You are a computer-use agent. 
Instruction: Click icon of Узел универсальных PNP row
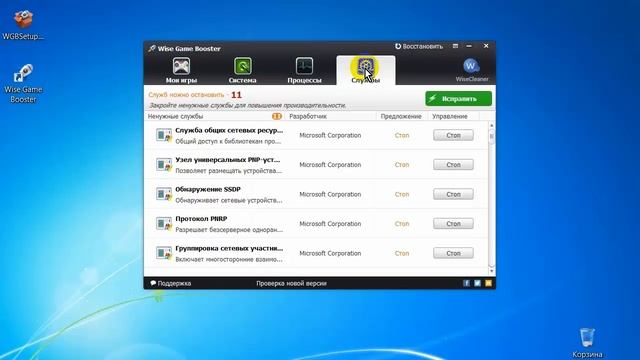(164, 164)
